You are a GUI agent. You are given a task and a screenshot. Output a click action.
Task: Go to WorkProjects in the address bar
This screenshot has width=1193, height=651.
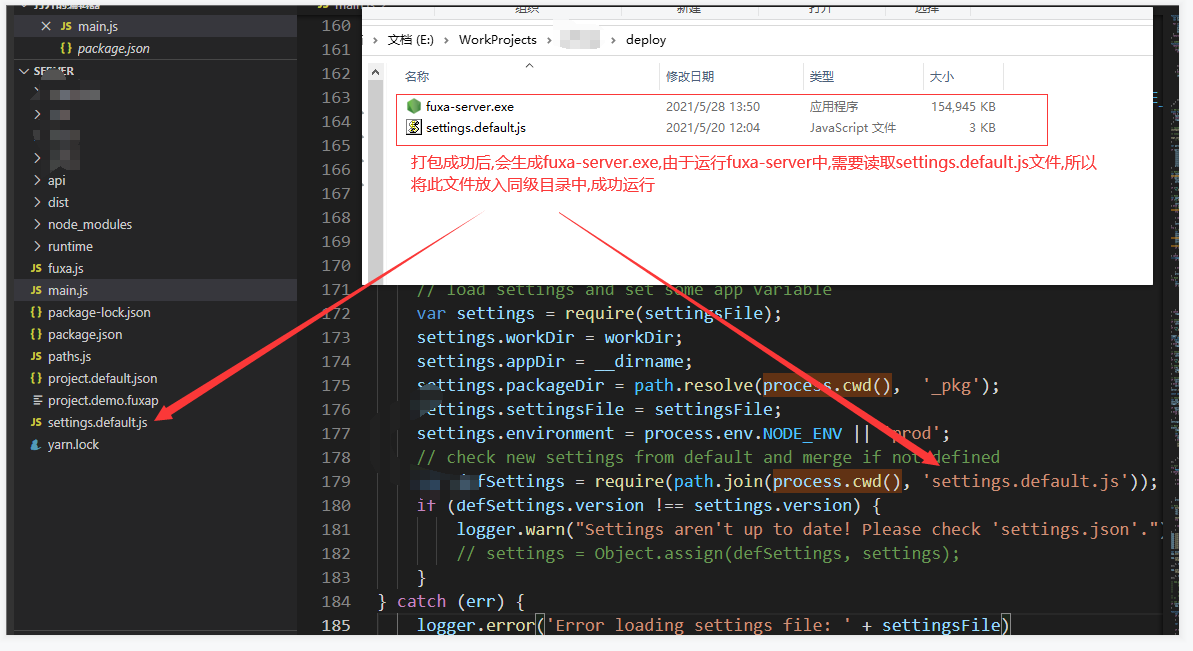click(498, 40)
